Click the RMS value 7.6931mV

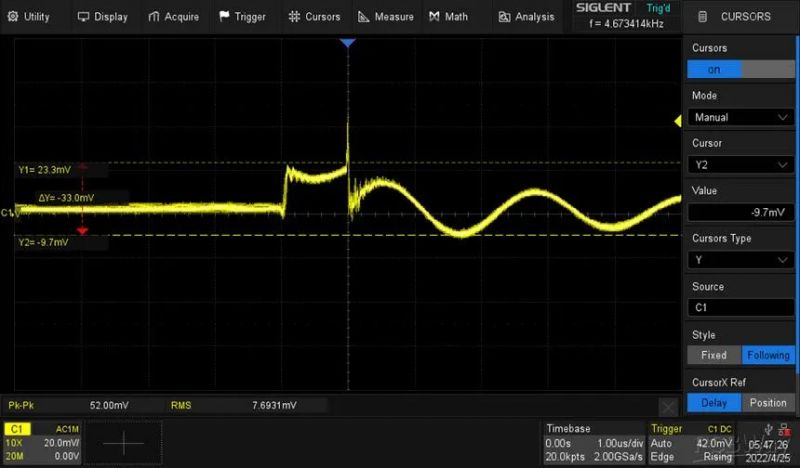(x=274, y=405)
